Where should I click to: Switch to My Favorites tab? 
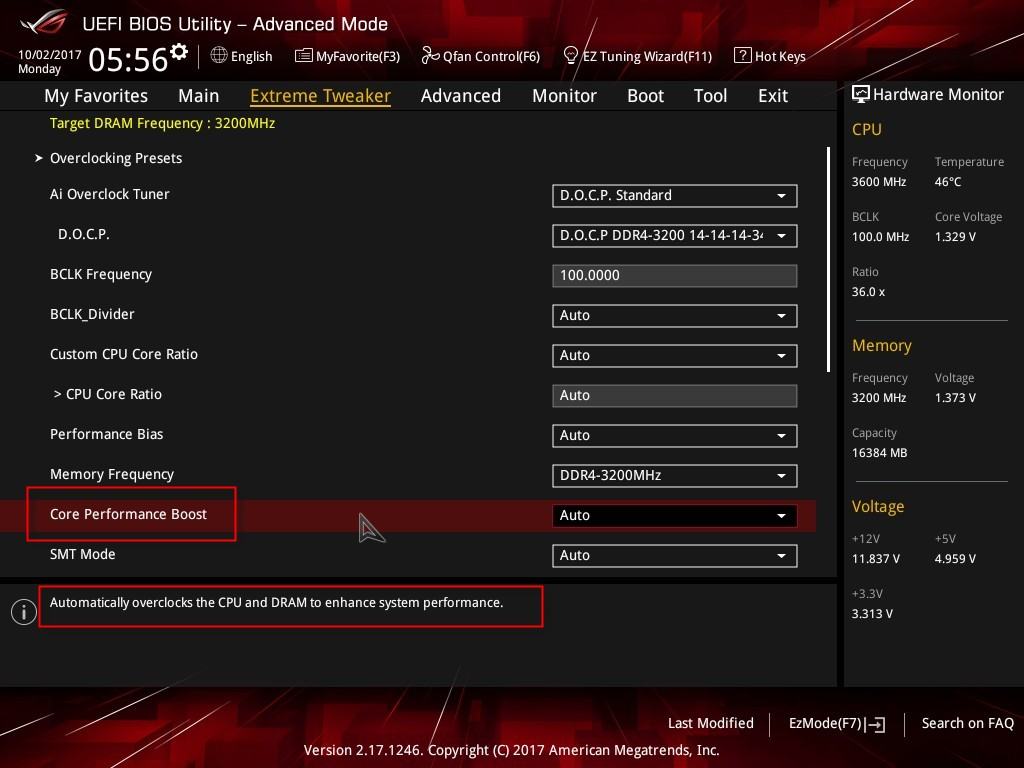coord(96,96)
